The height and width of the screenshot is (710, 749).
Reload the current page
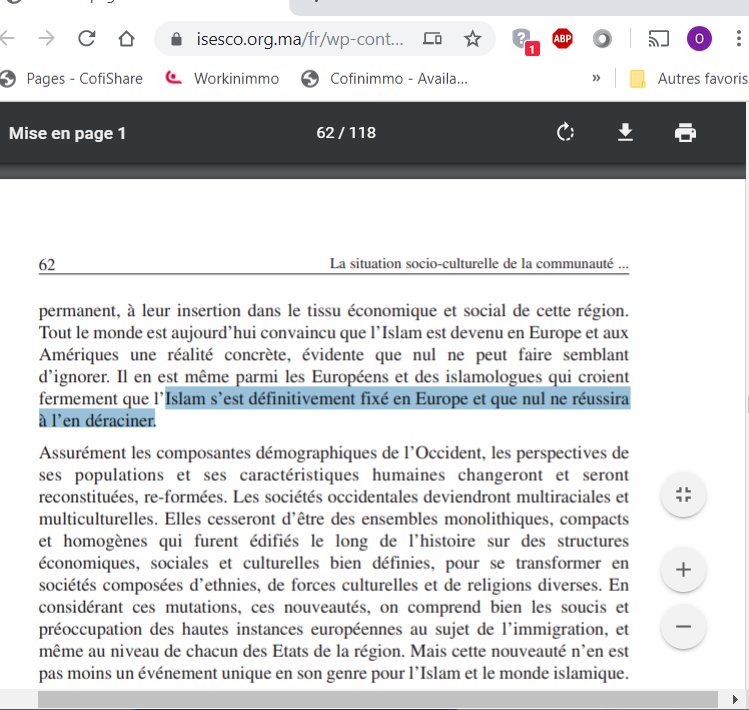click(86, 38)
